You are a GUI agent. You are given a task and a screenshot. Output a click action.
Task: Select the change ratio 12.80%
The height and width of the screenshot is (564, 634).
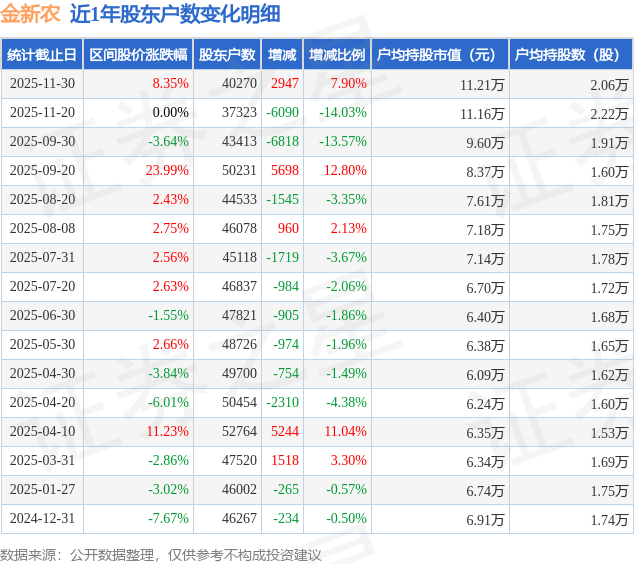[x=345, y=171]
